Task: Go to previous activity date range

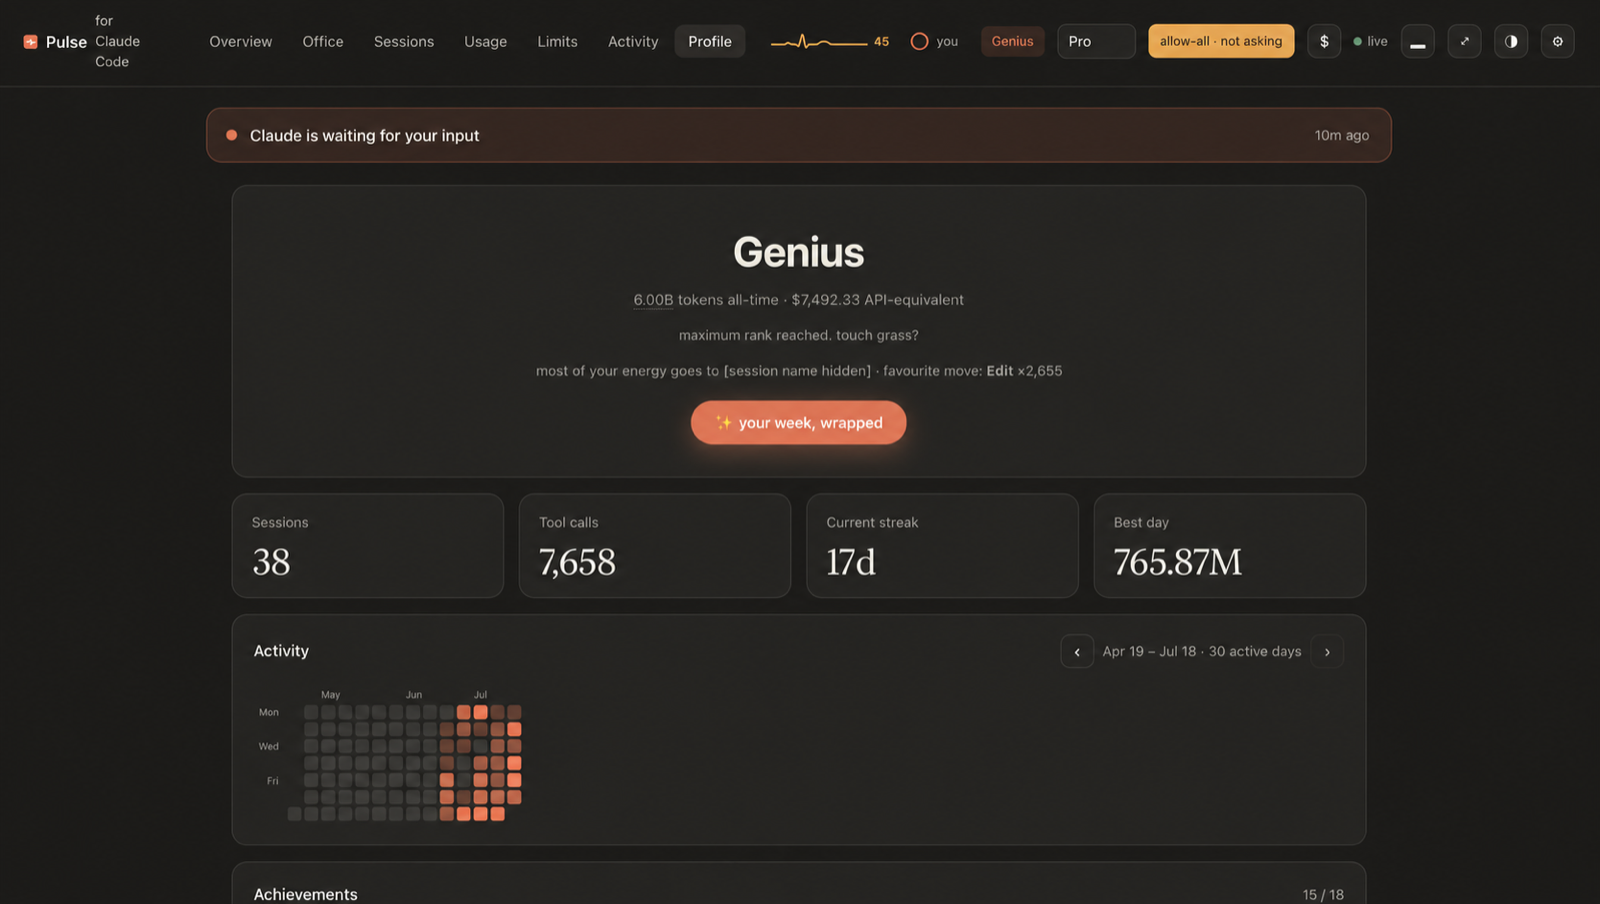Action: [x=1077, y=651]
